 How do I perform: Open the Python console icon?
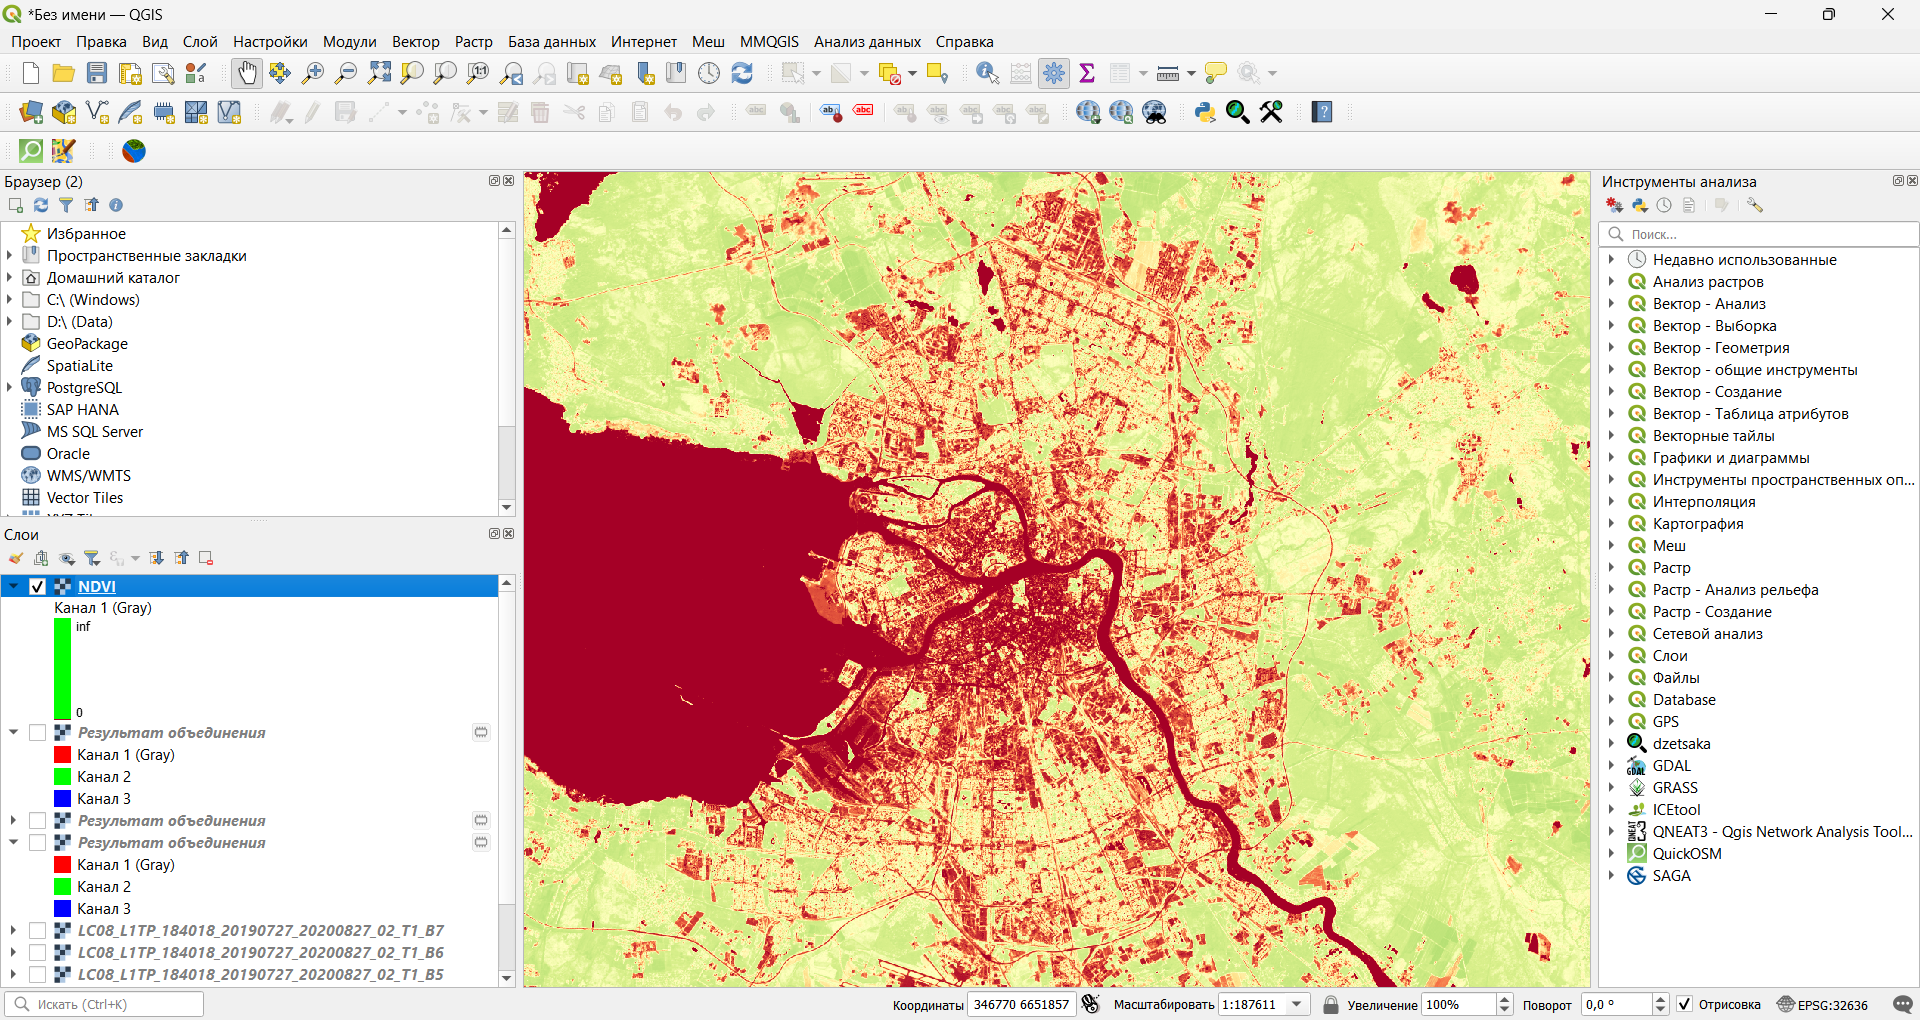[x=1204, y=112]
